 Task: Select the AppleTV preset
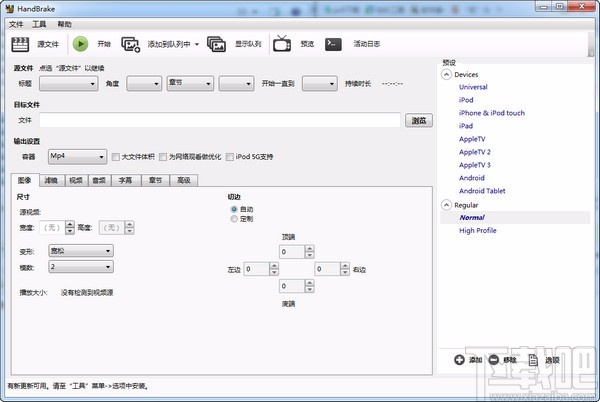[472, 139]
